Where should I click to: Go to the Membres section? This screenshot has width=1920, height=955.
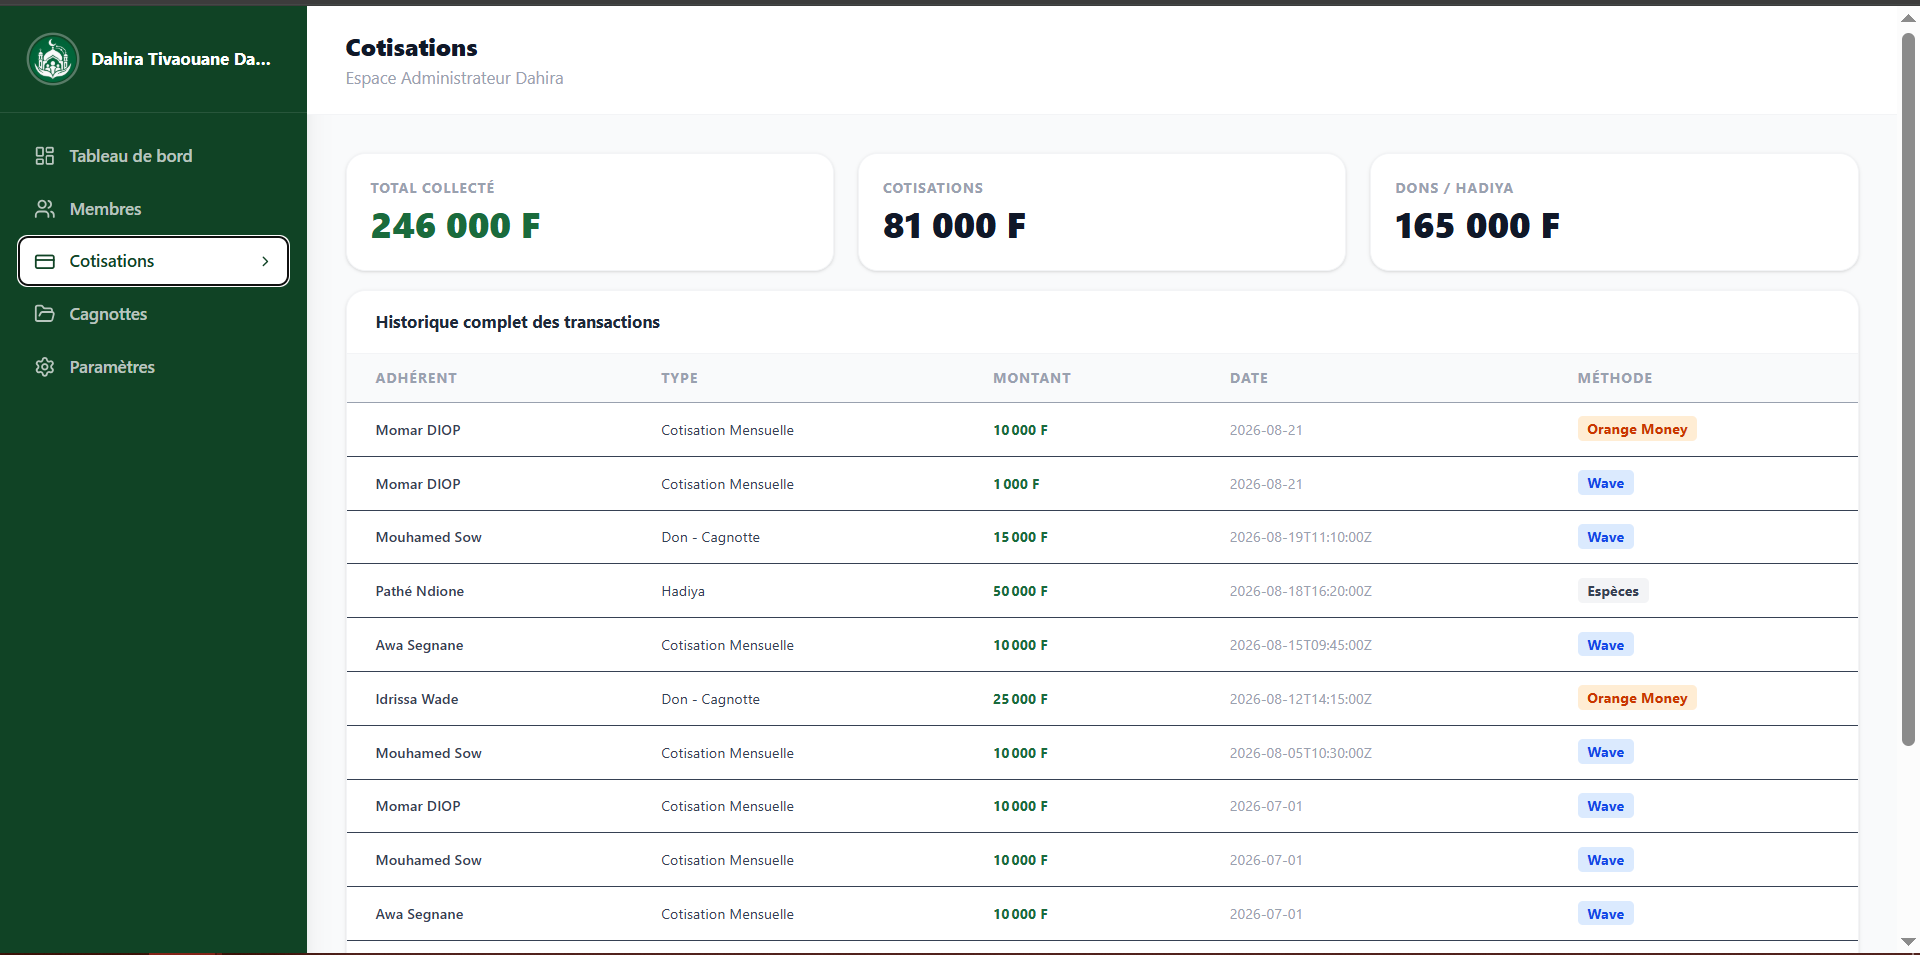point(153,209)
